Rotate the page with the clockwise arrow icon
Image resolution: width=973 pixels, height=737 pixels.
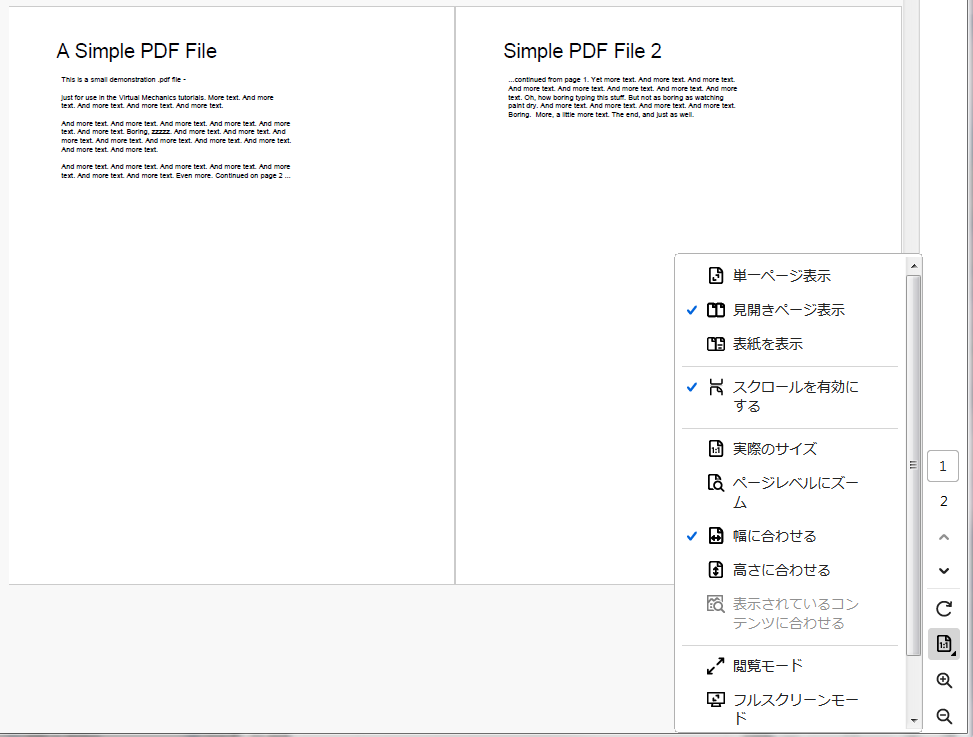point(943,609)
